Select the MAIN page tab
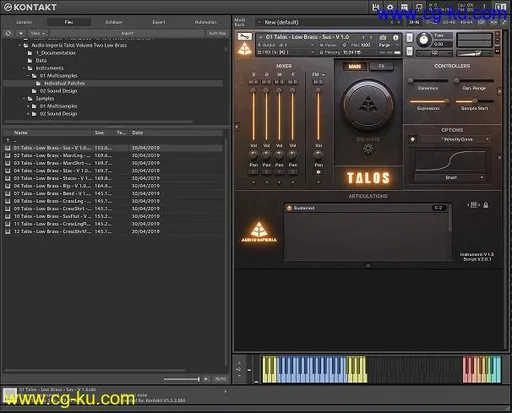The image size is (512, 413). [355, 66]
